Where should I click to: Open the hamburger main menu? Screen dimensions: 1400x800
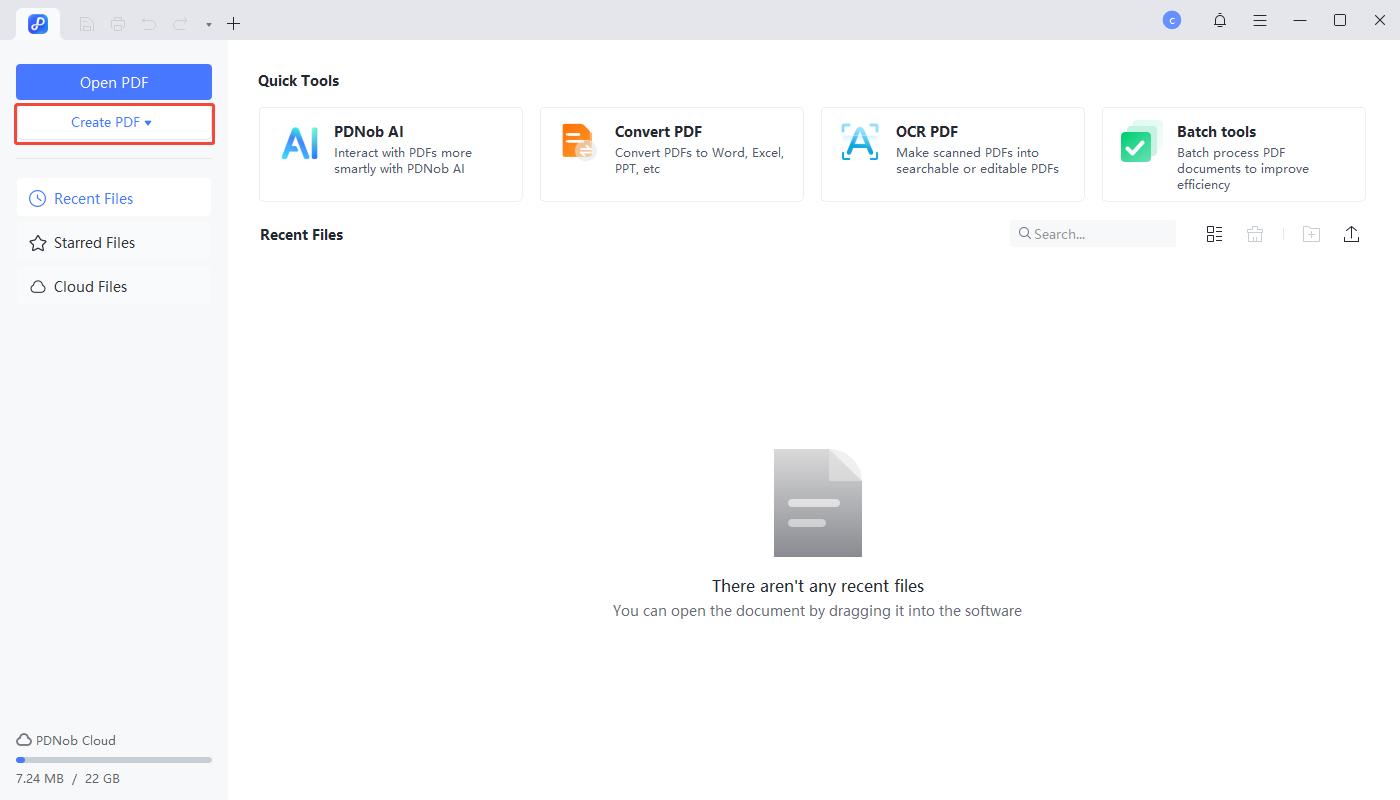point(1260,20)
